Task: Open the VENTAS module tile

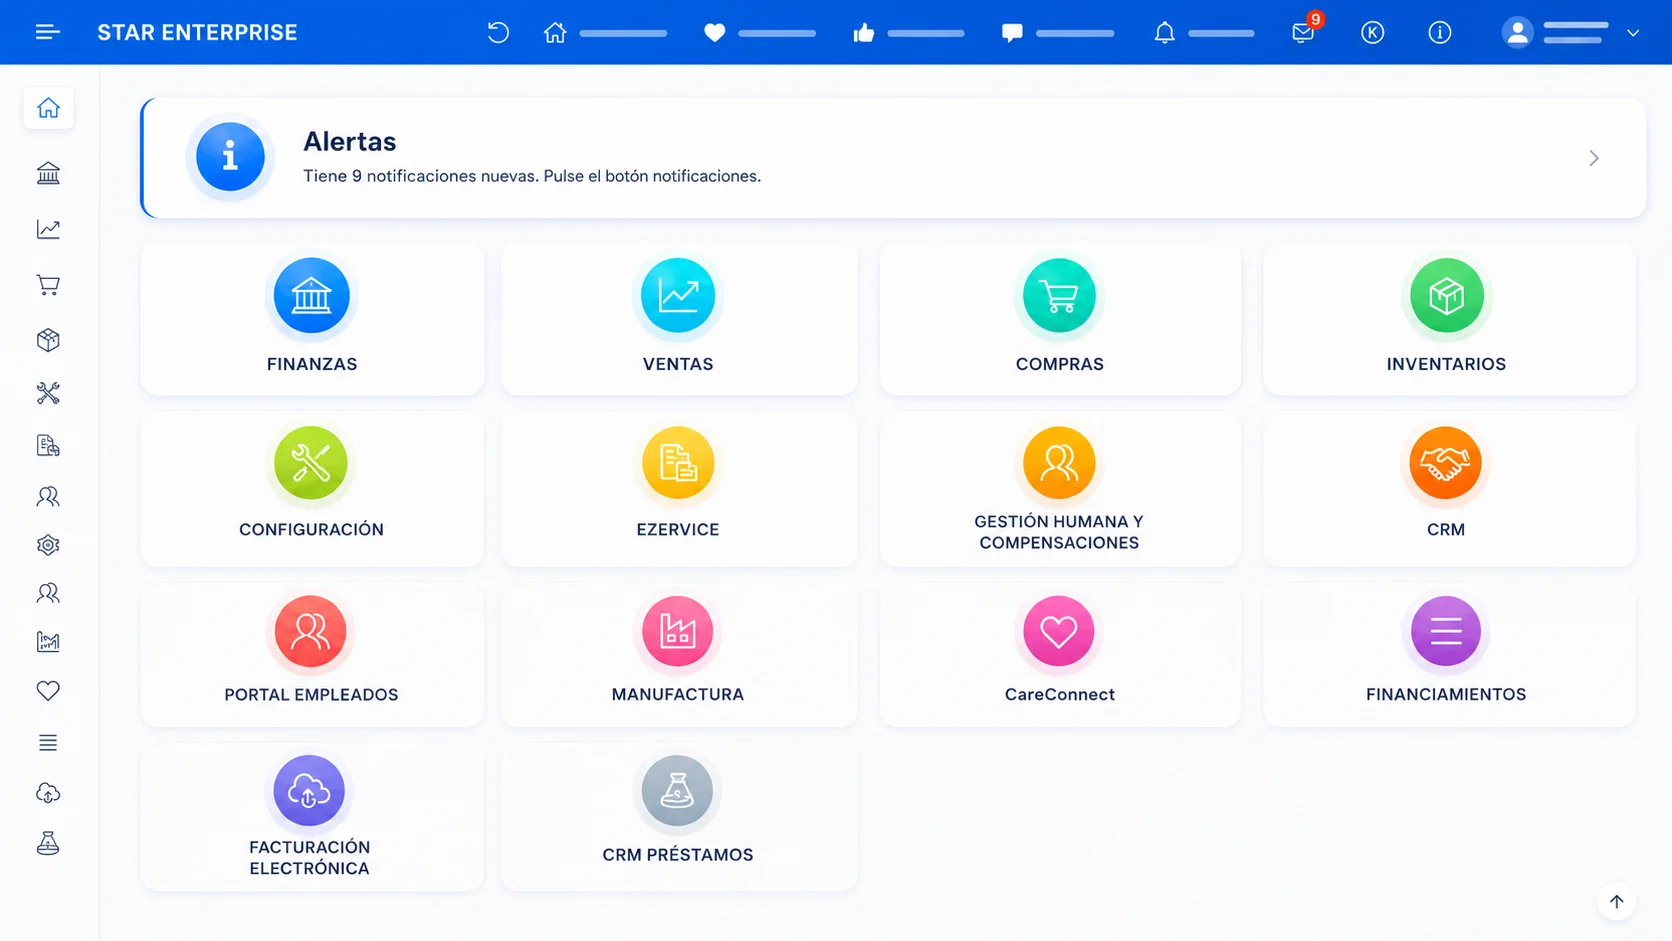Action: [x=678, y=318]
